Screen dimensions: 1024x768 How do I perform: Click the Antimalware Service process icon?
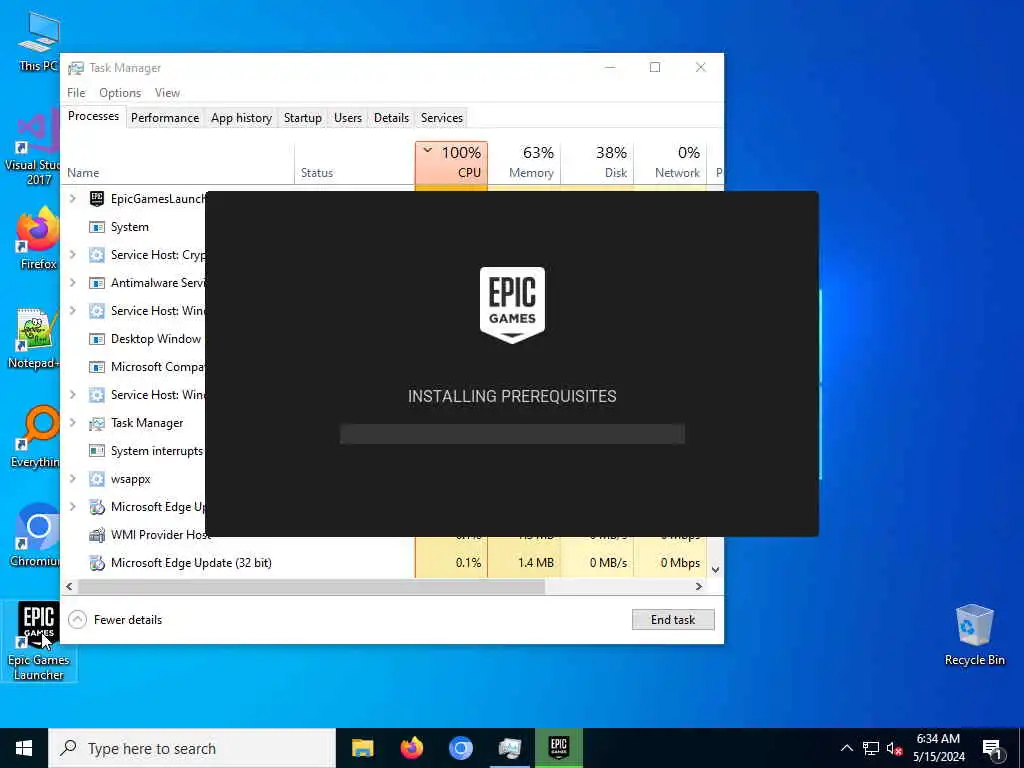click(97, 283)
